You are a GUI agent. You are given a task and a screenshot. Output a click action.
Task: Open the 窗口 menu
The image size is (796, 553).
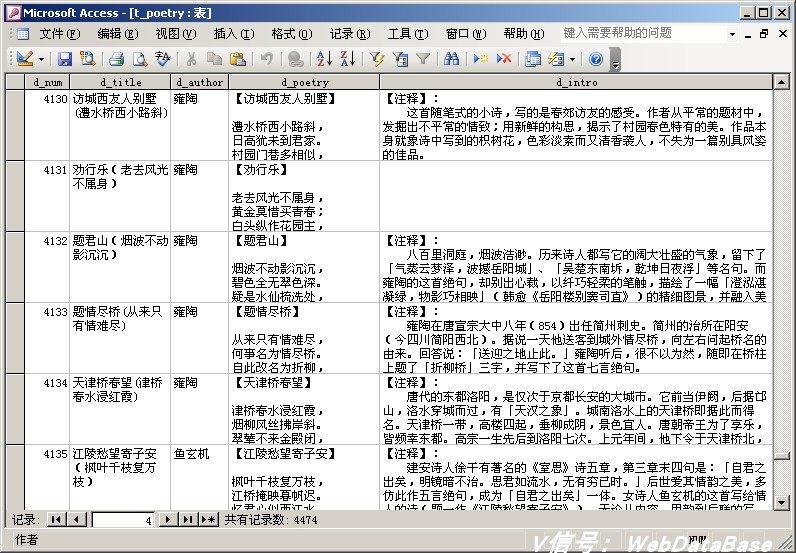pyautogui.click(x=466, y=34)
